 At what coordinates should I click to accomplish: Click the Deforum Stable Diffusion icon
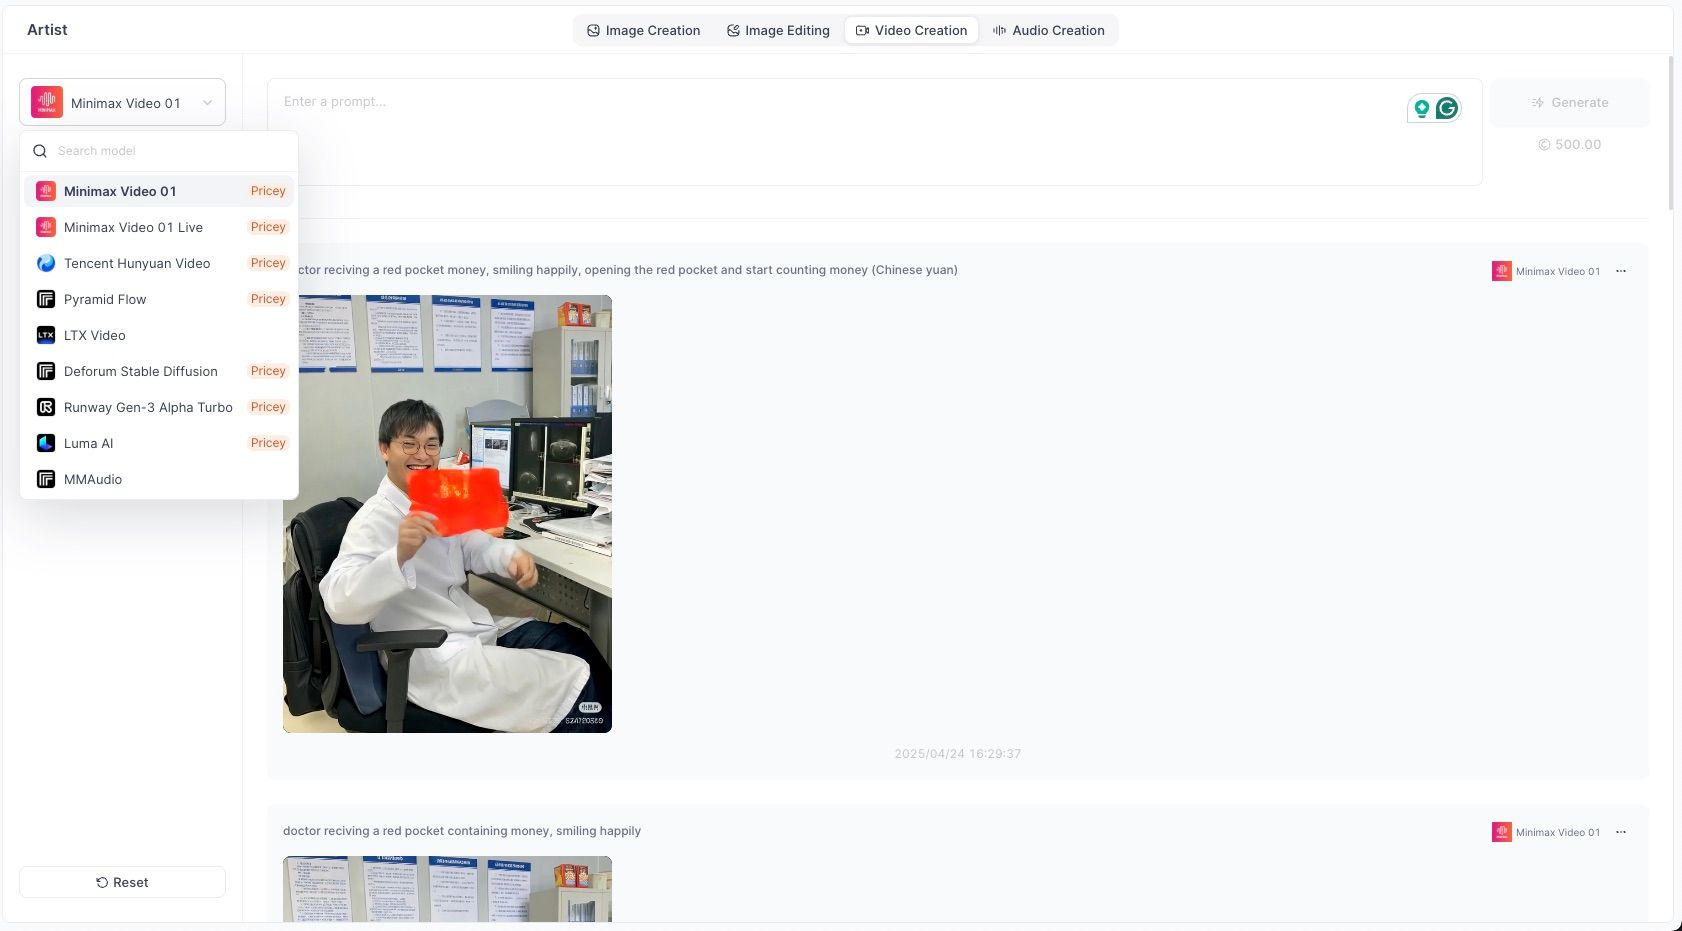click(x=46, y=371)
